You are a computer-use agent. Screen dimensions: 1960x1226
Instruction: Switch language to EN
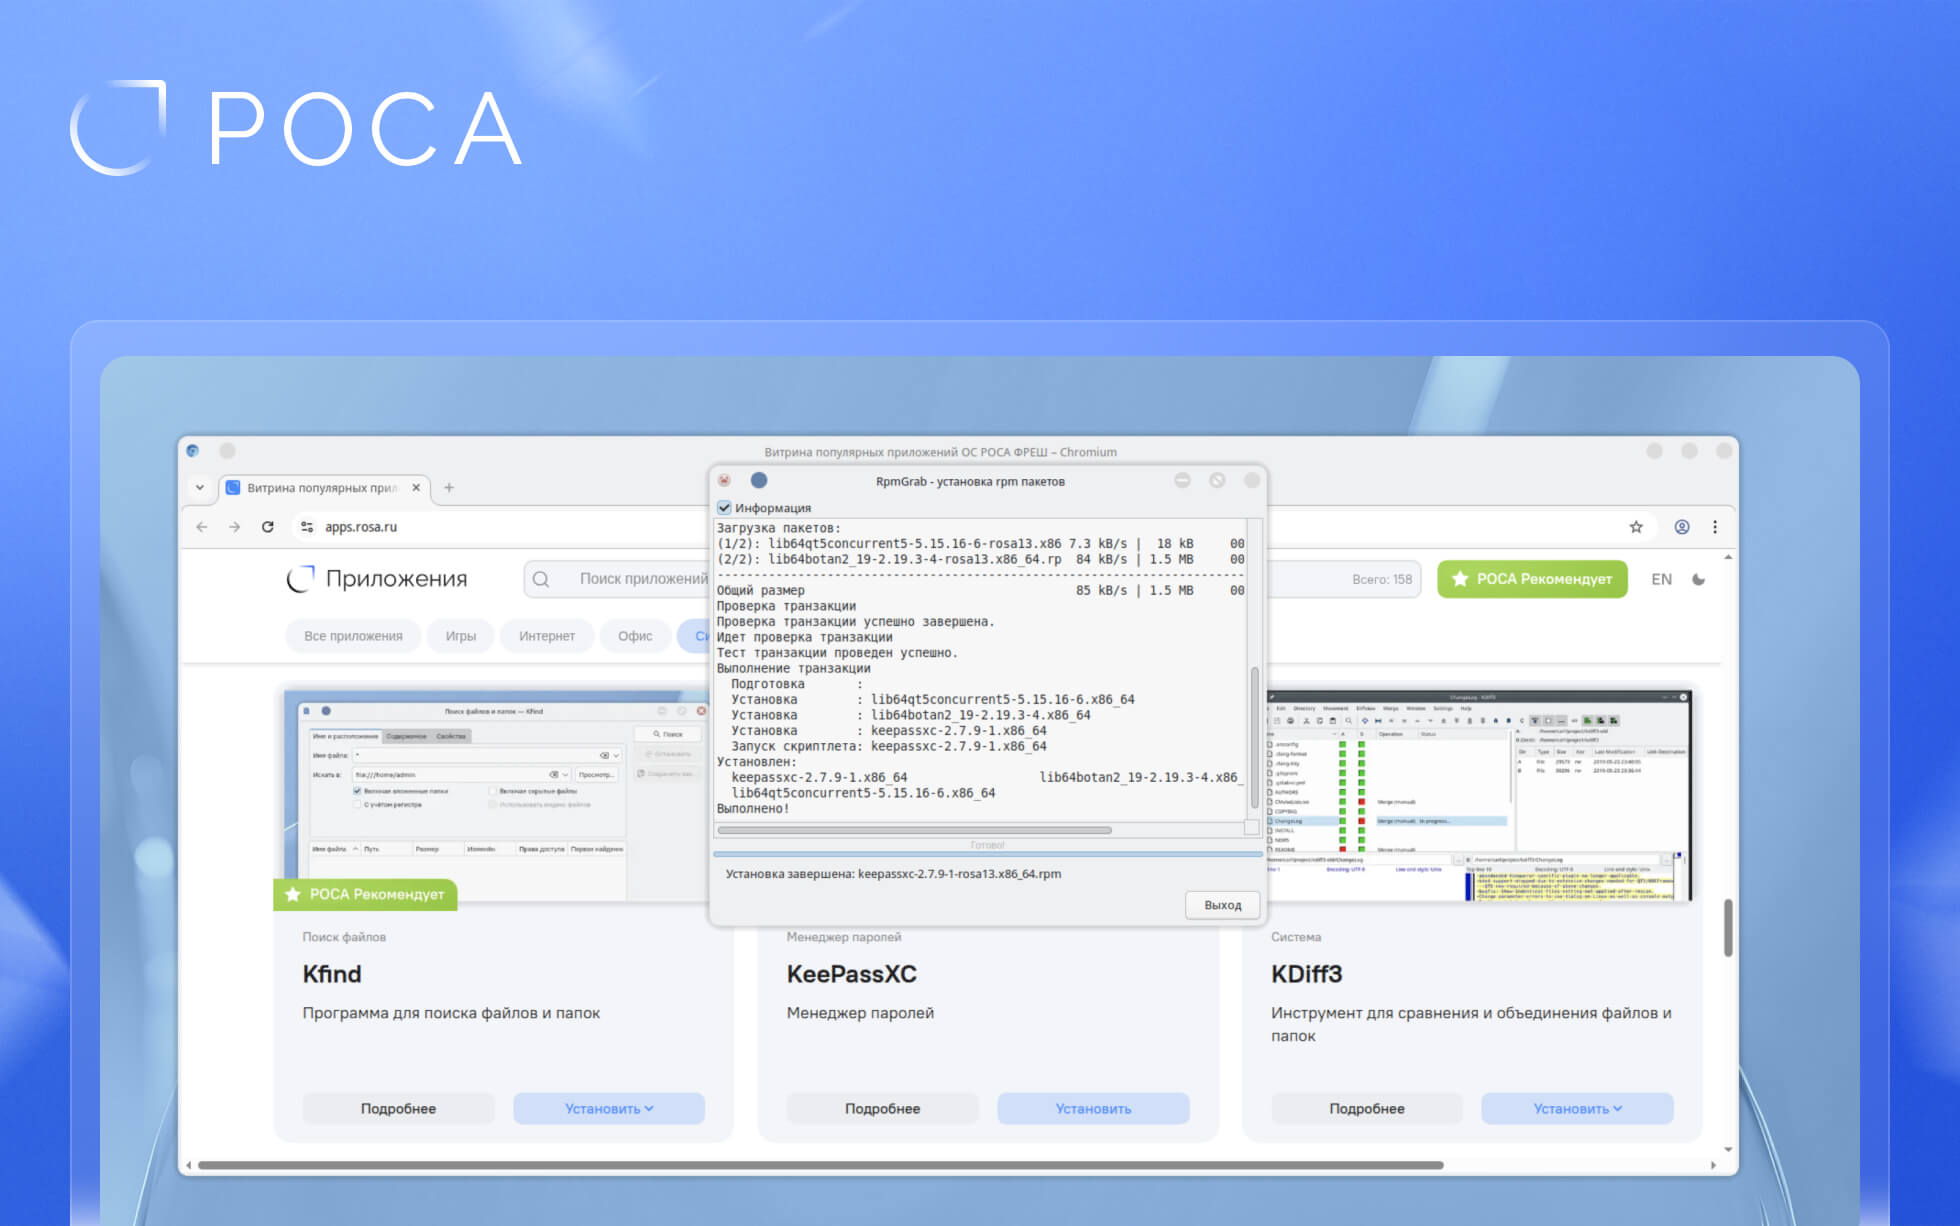point(1661,579)
